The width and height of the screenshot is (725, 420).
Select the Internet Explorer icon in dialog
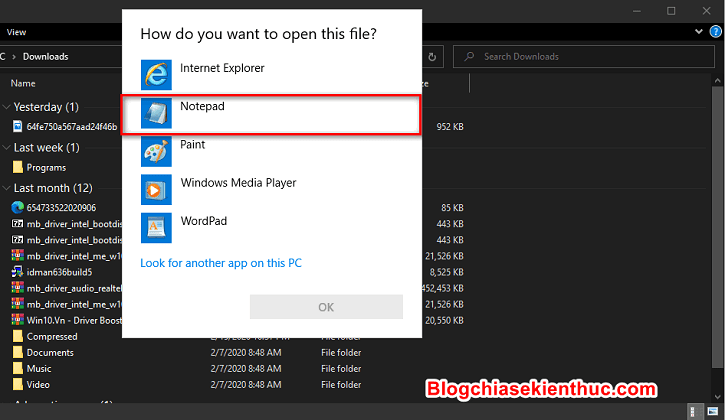click(x=156, y=75)
